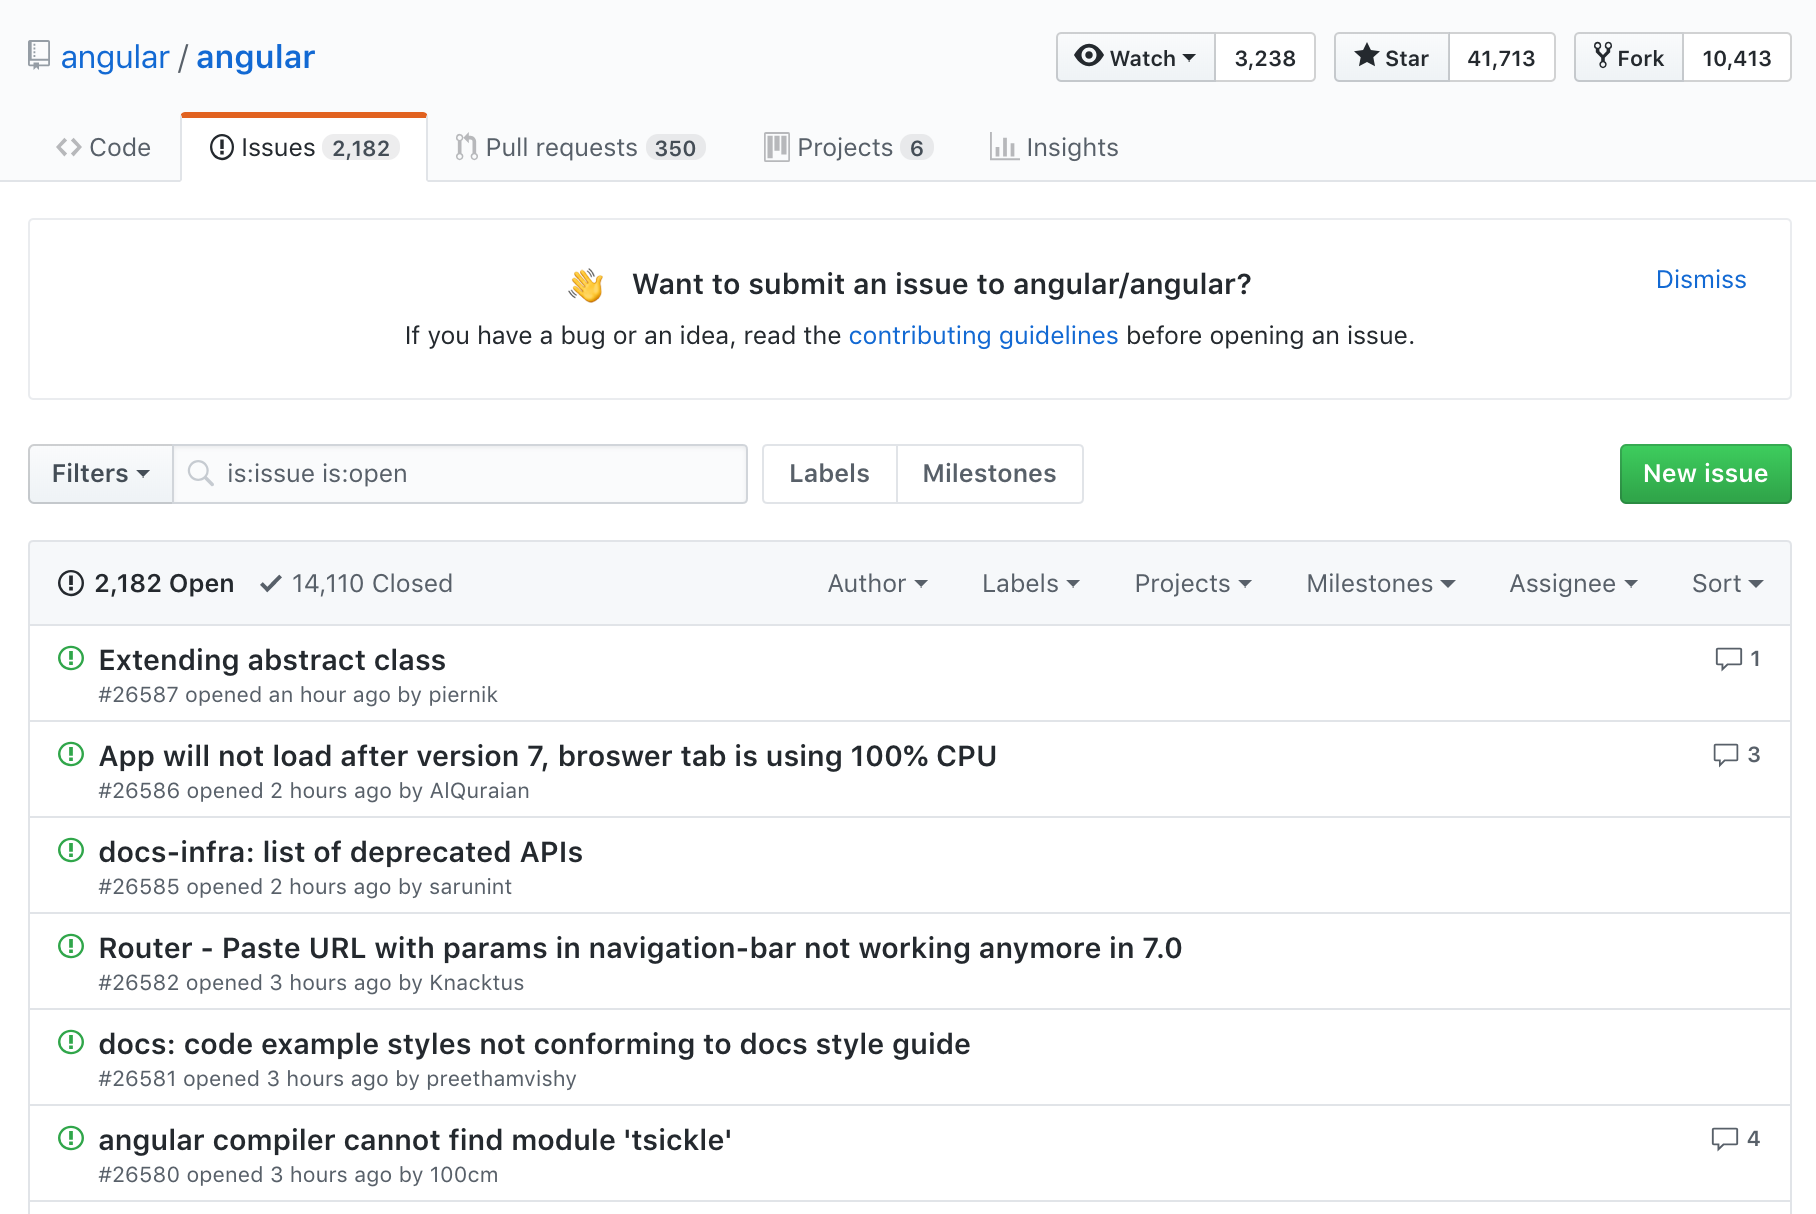This screenshot has height=1214, width=1816.
Task: Open the repository Projects tab
Action: pyautogui.click(x=849, y=148)
